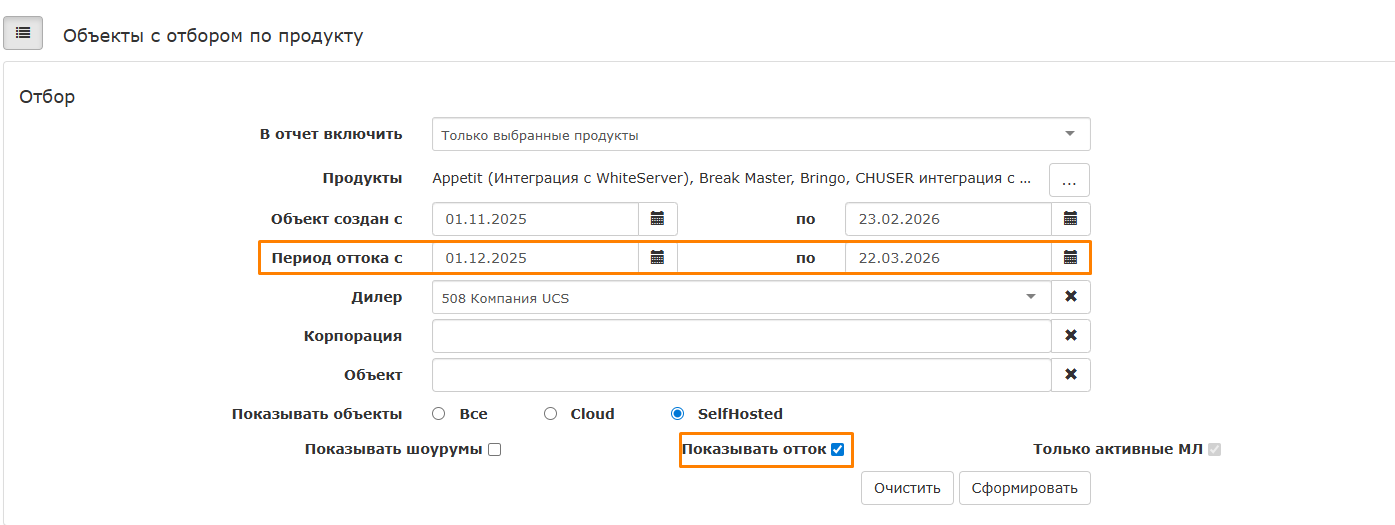Open calendar for 'Объект создан с' start date
Screen dimensions: 1395x525
pos(657,219)
